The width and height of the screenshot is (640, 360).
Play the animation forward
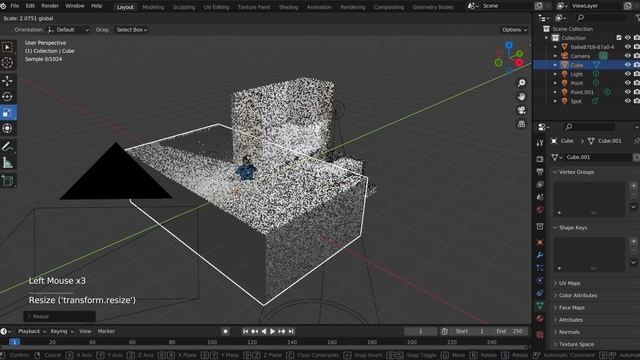tap(272, 331)
